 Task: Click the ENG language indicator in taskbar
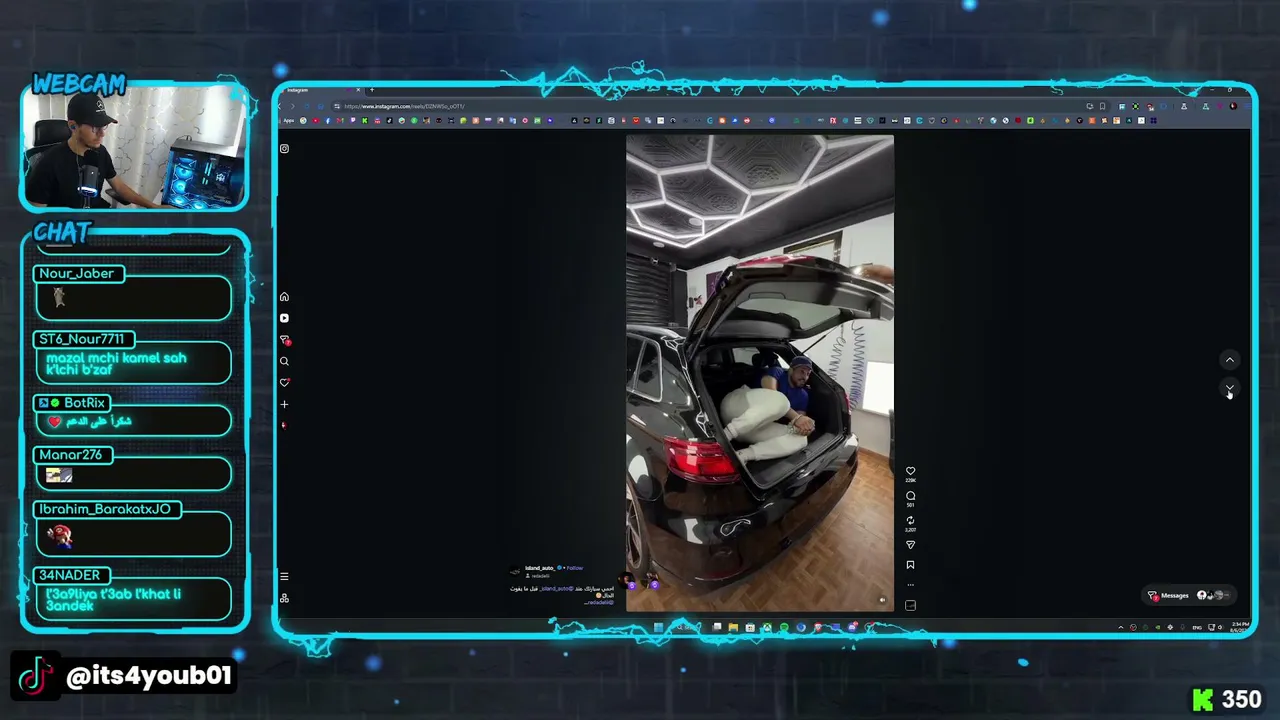point(1197,627)
